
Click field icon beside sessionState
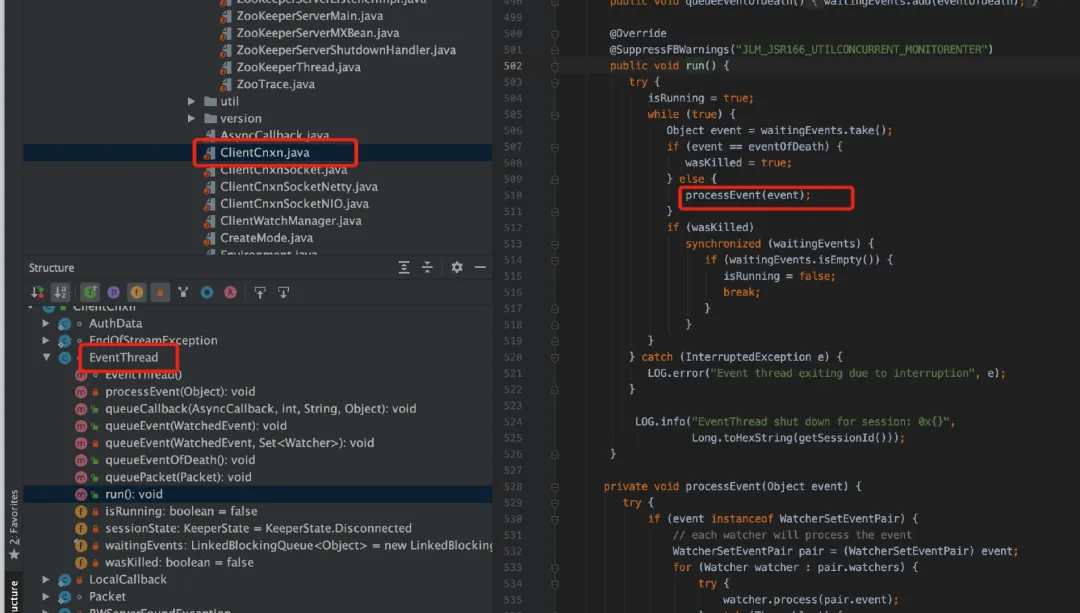pos(81,528)
